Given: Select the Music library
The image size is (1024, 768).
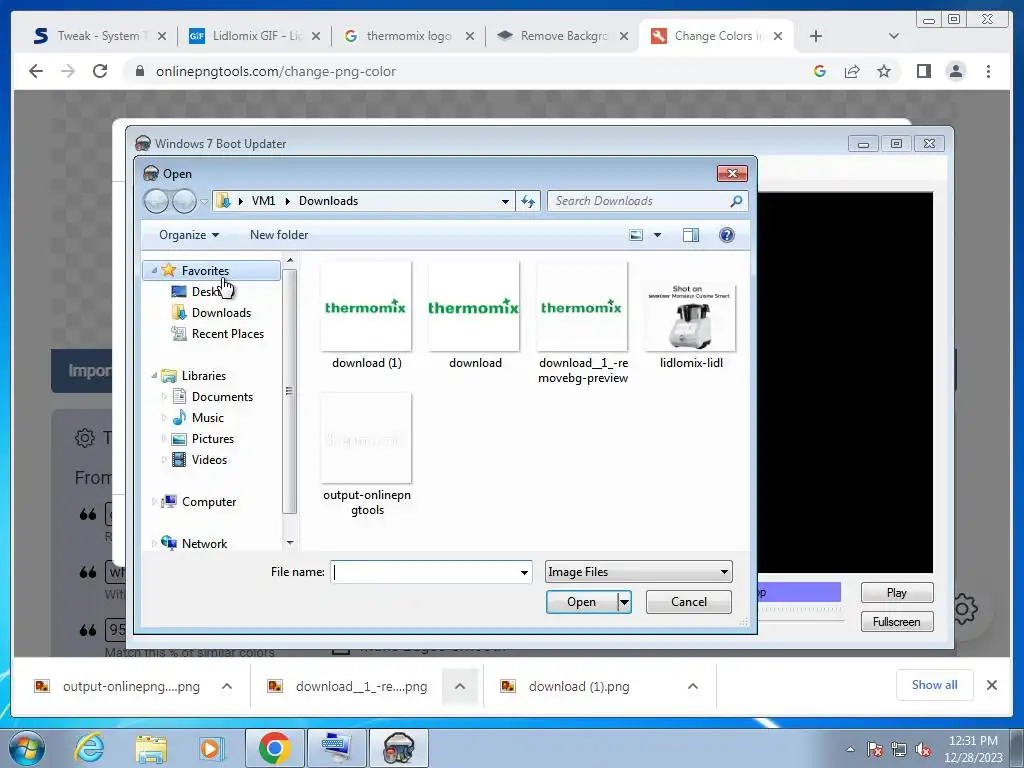Looking at the screenshot, I should (x=208, y=418).
